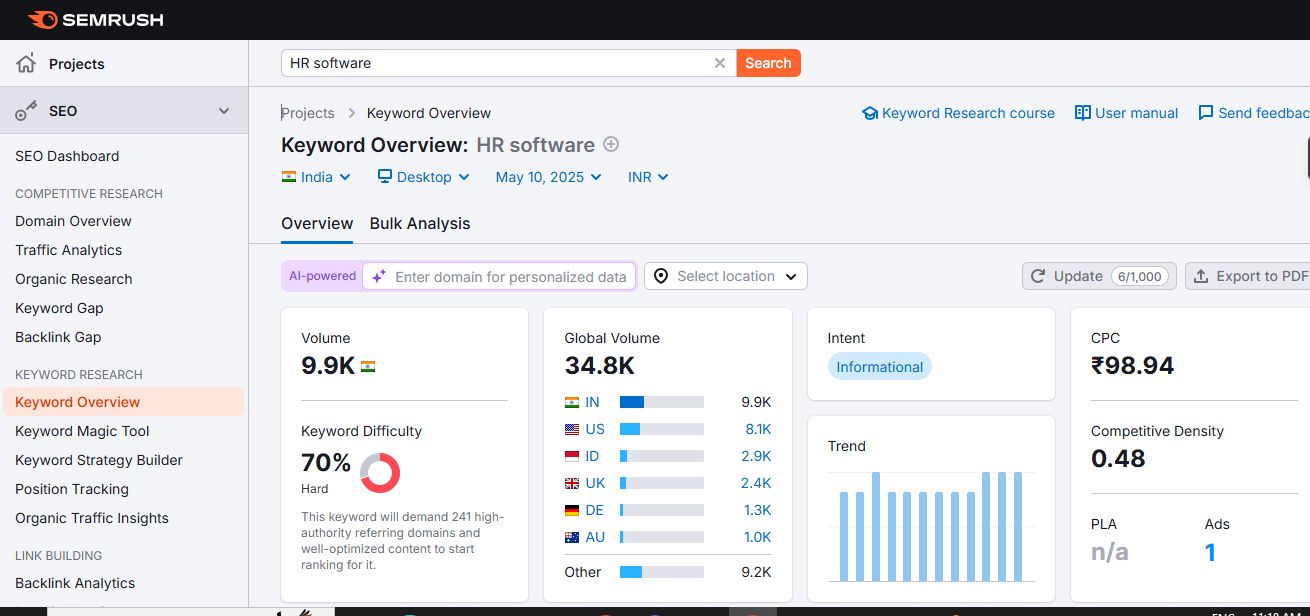Click the Export to PDF button
Viewport: 1310px width, 616px height.
coord(1248,276)
